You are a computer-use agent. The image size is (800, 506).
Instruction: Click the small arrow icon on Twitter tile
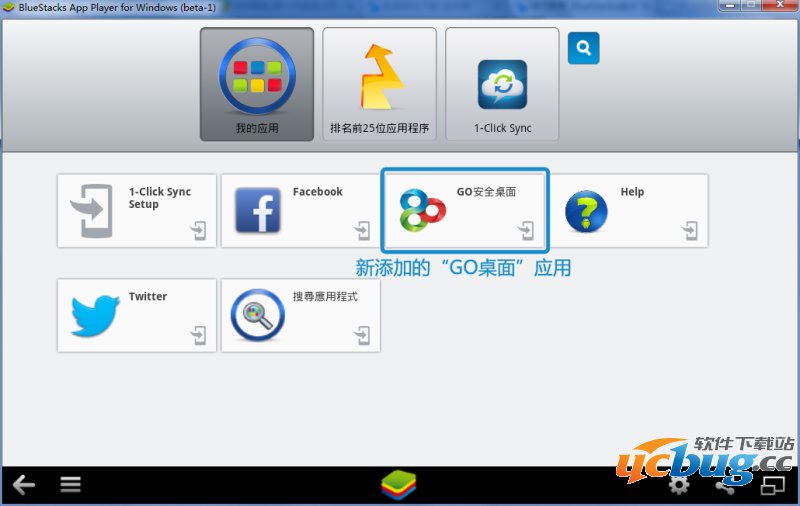198,336
